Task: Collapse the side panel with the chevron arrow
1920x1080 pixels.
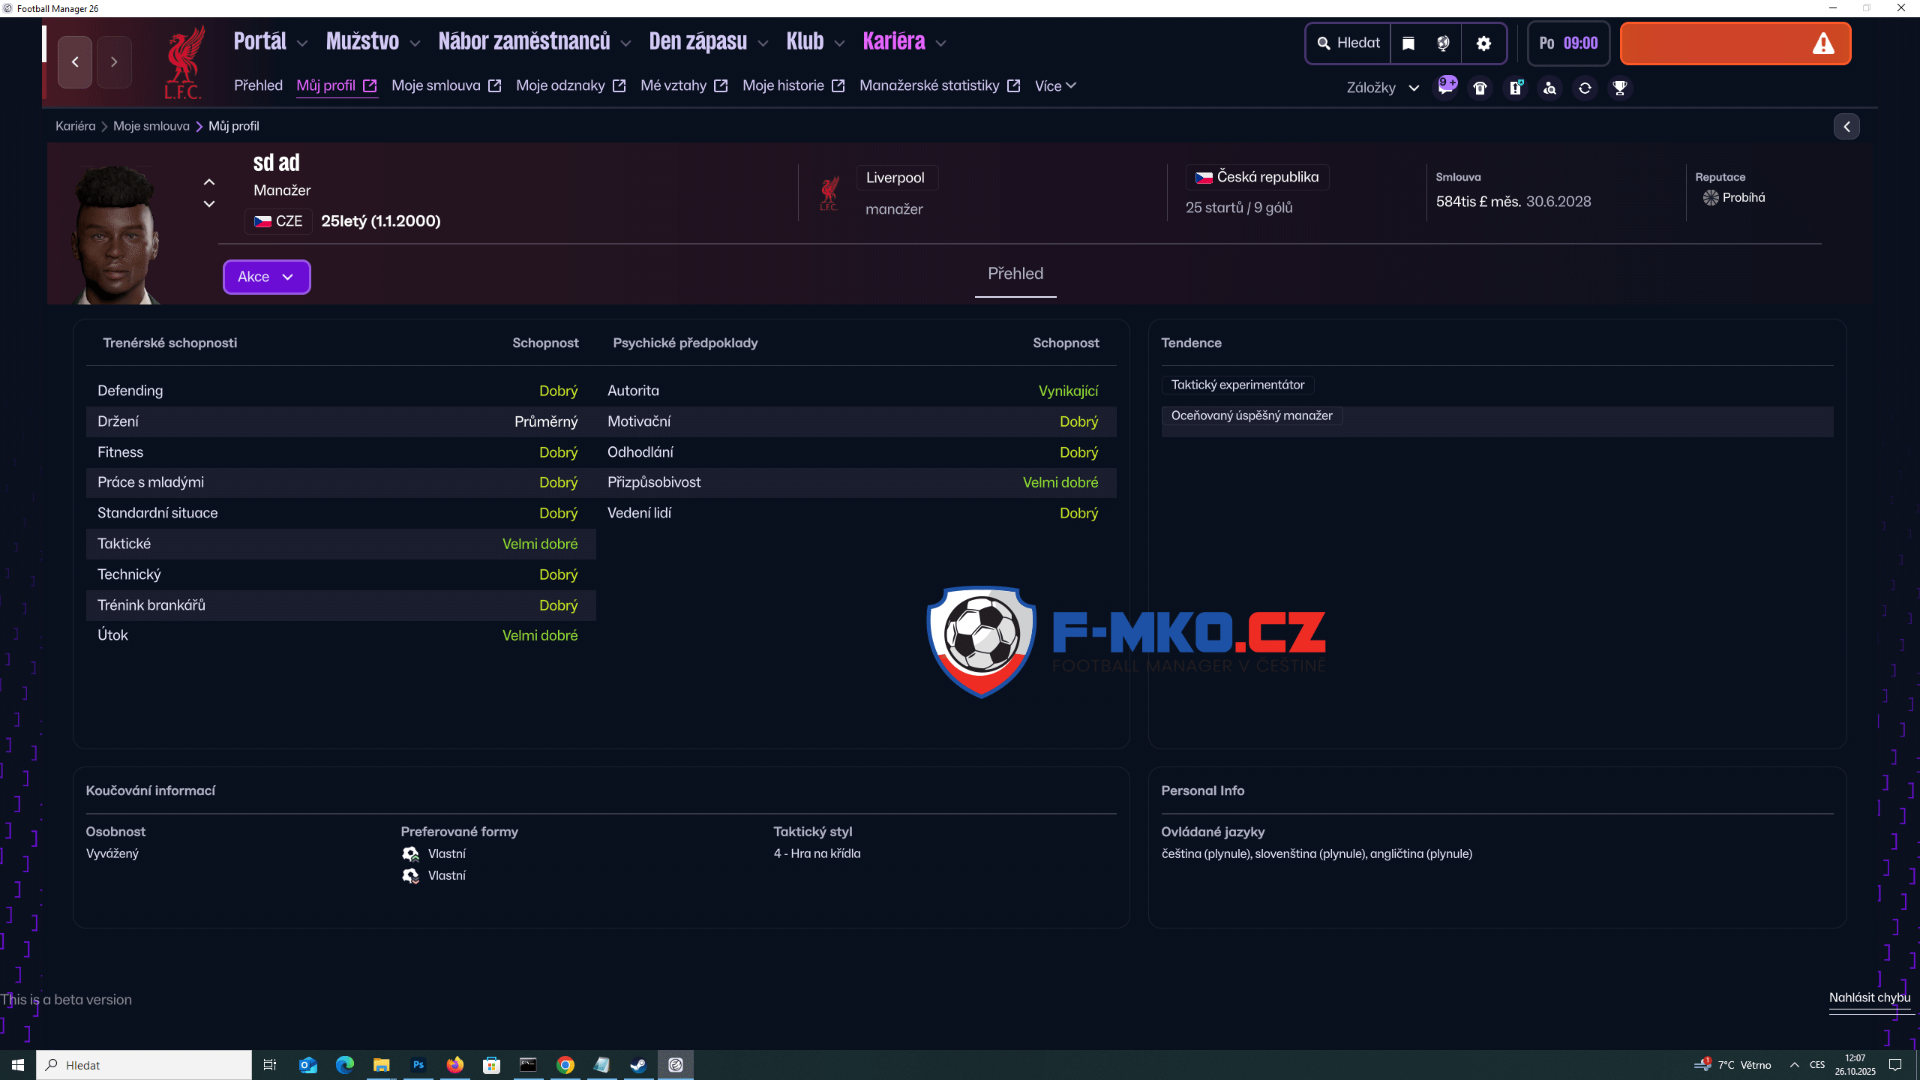Action: click(1846, 126)
